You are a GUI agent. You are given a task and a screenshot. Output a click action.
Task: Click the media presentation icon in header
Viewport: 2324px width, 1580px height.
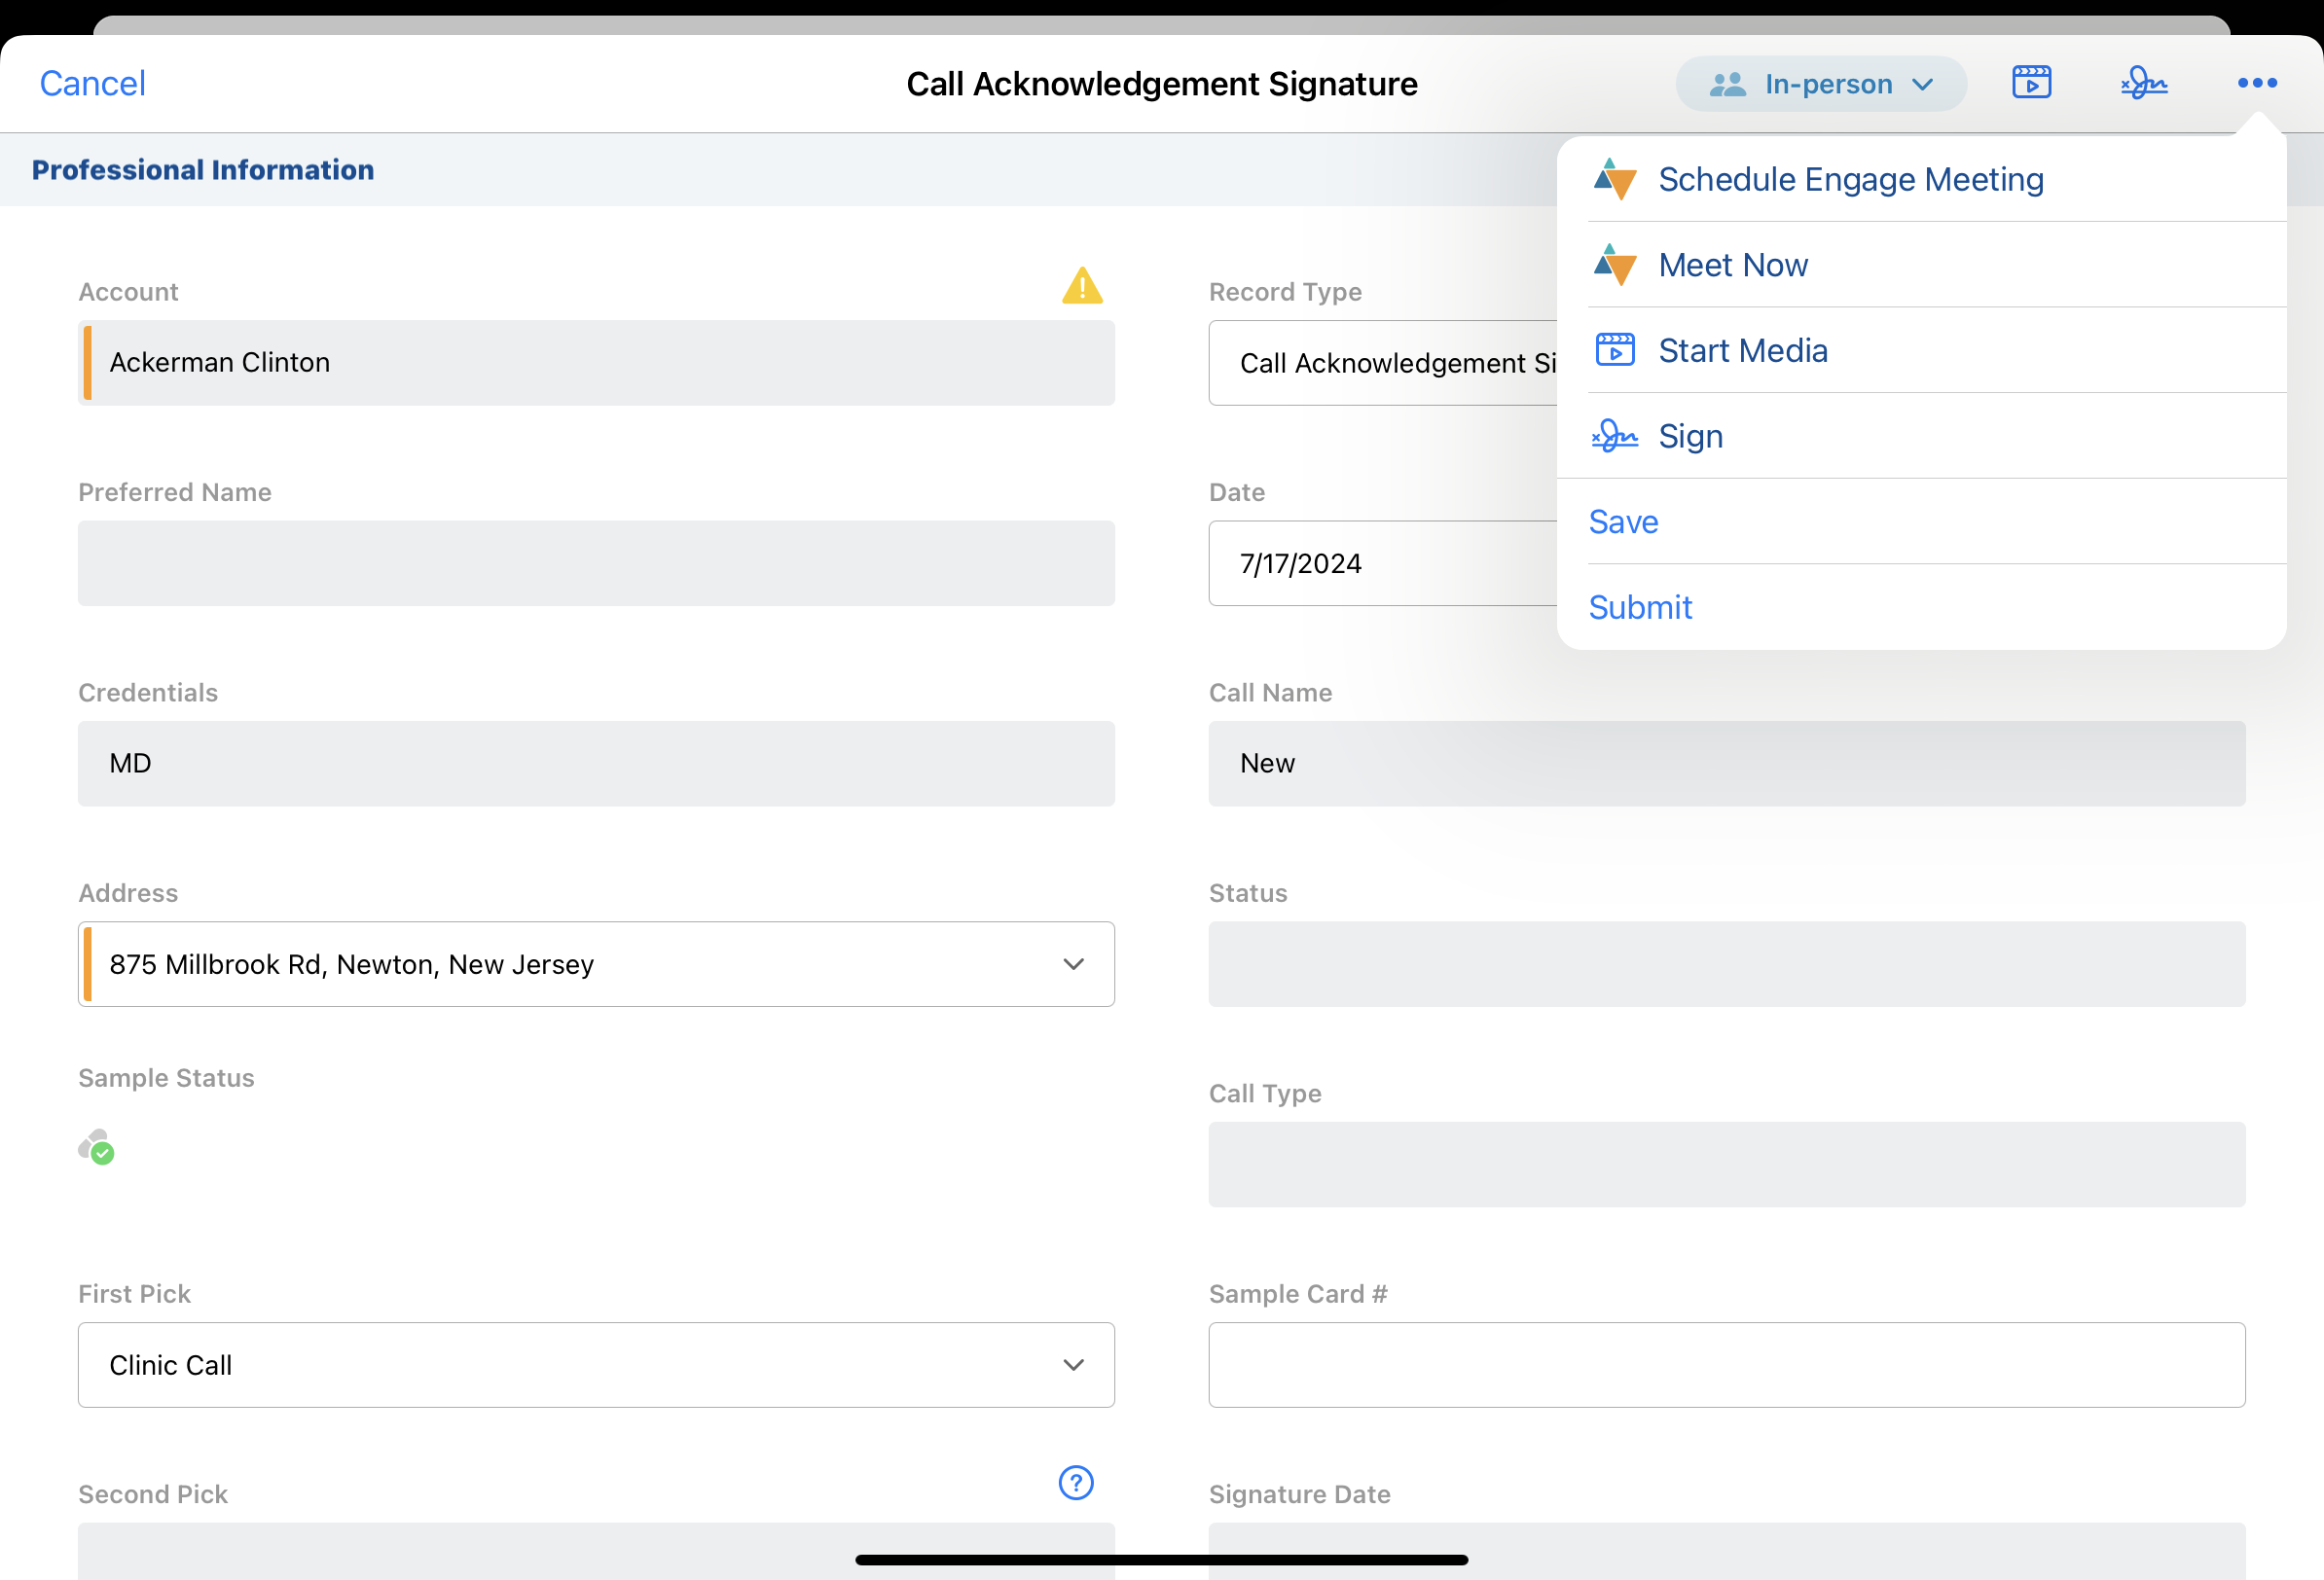[x=2031, y=83]
